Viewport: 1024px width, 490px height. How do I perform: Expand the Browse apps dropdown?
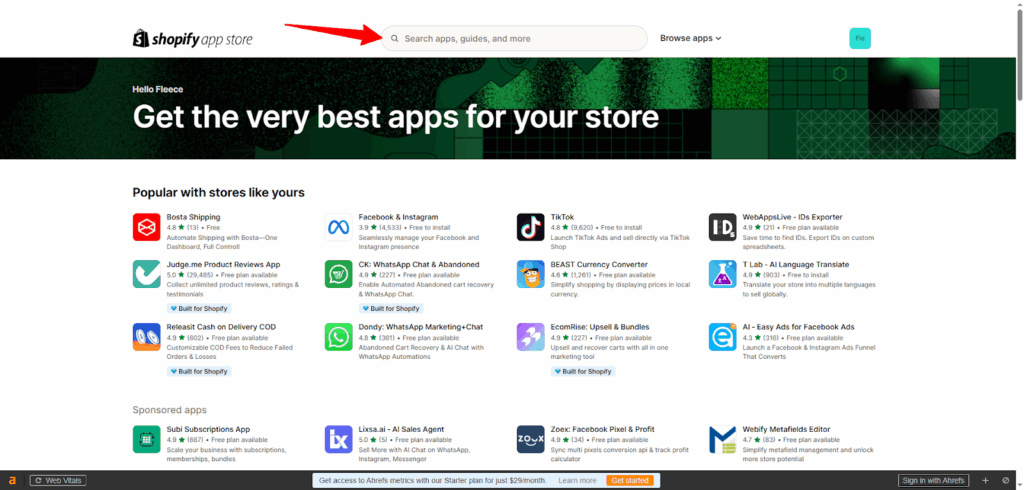(690, 38)
